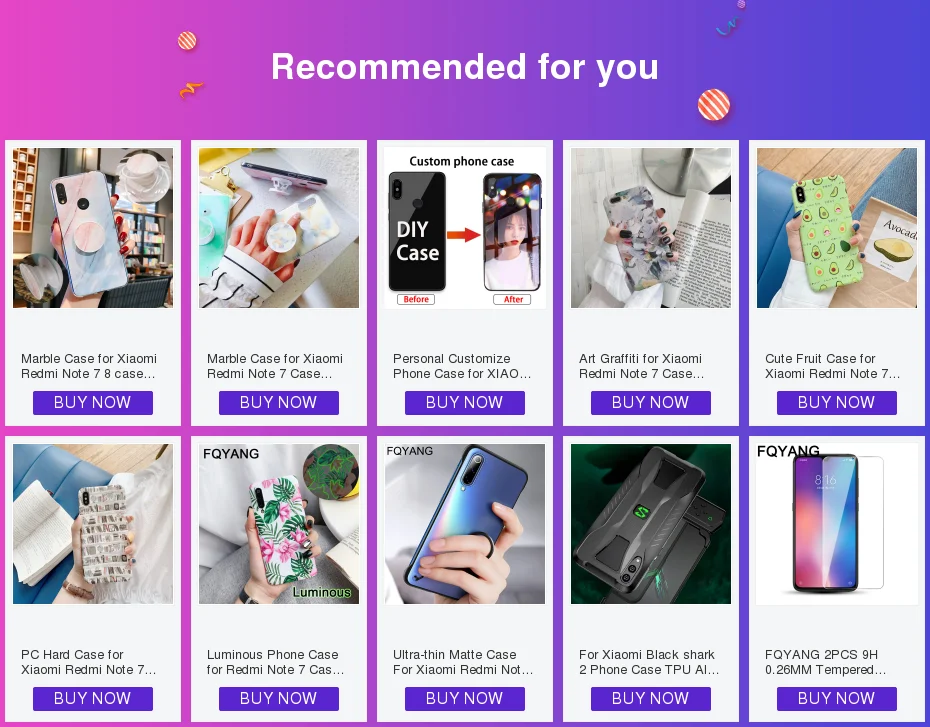Click BUY NOW under Xiaomi Black shark case
Screen dimensions: 930x727
click(651, 699)
